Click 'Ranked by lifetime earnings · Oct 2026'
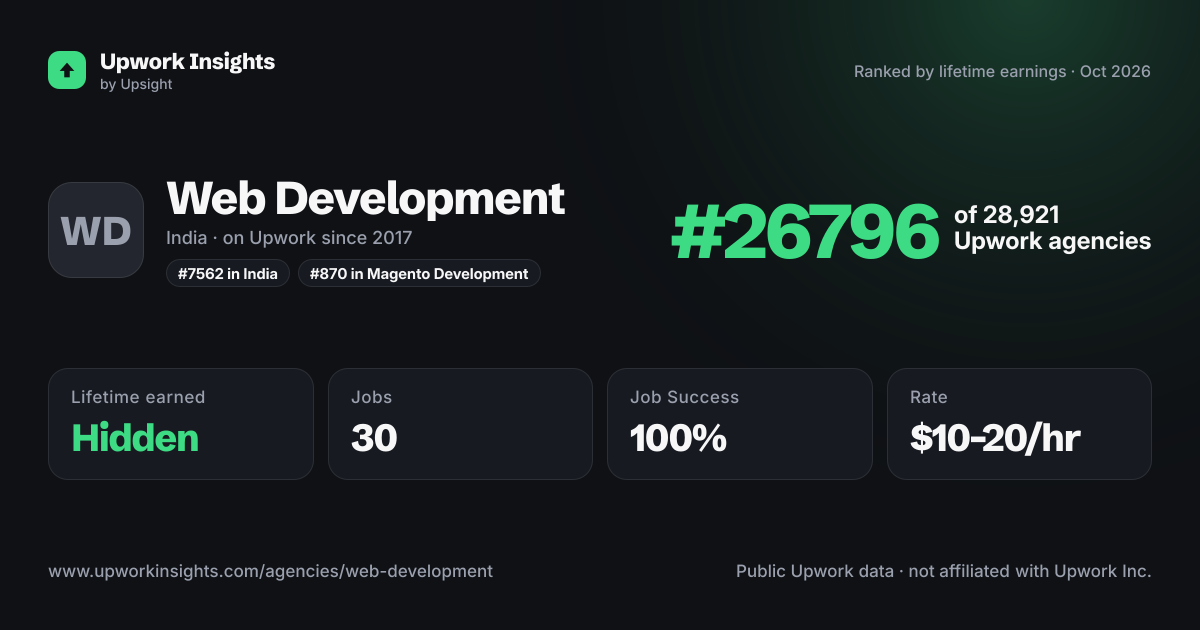The height and width of the screenshot is (630, 1200). pos(1002,72)
